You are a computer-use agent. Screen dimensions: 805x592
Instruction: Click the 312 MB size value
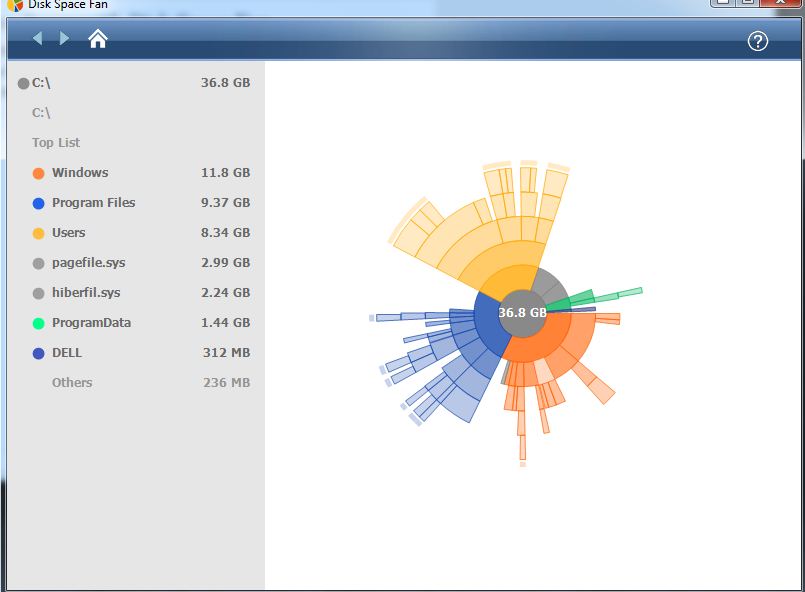click(x=226, y=353)
